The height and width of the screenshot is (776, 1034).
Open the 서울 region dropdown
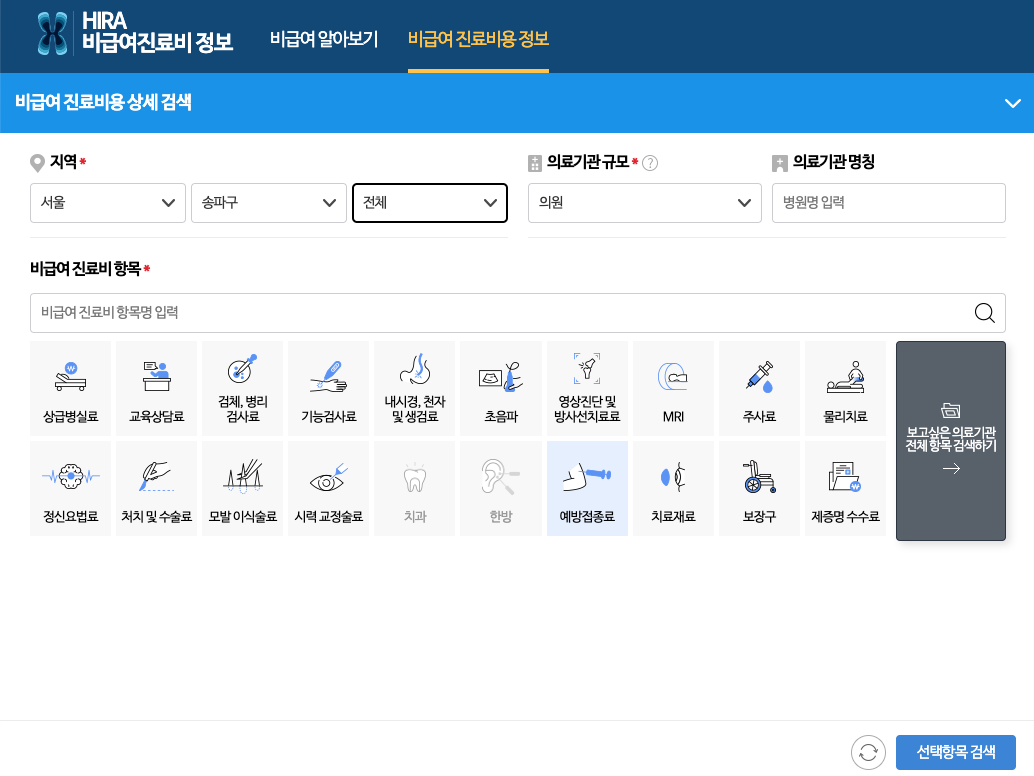pos(107,203)
